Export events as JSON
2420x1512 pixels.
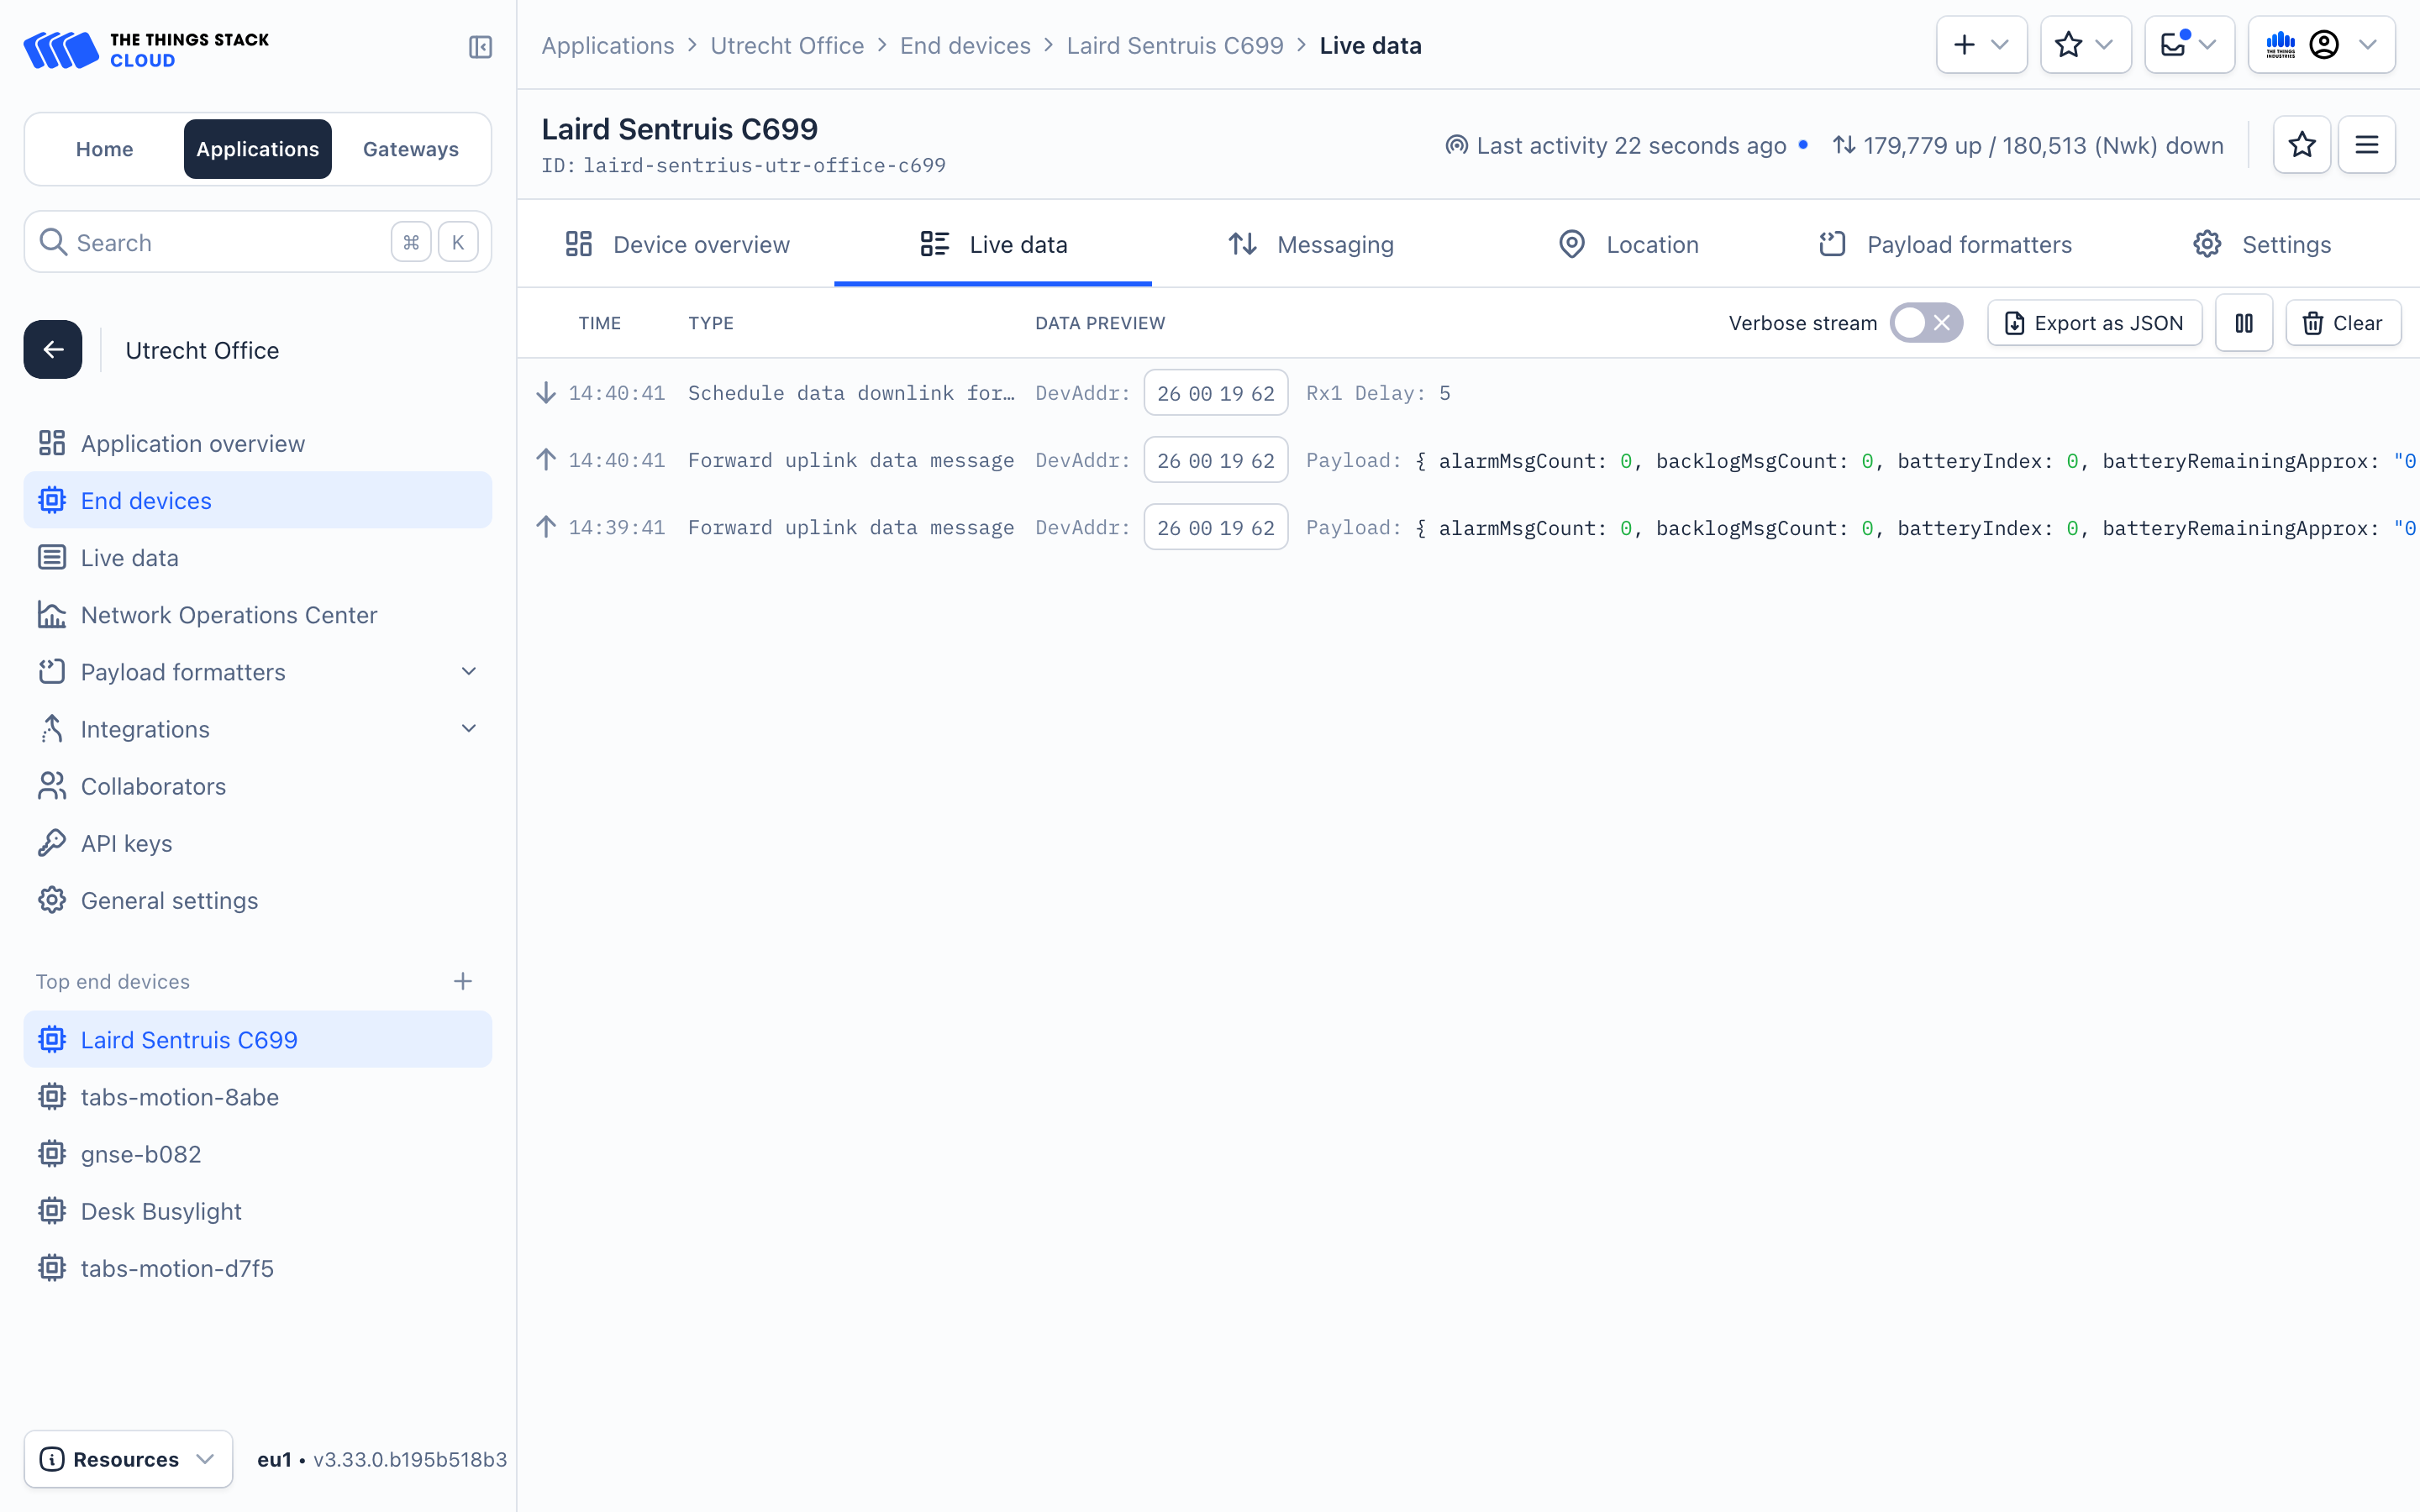coord(2094,323)
